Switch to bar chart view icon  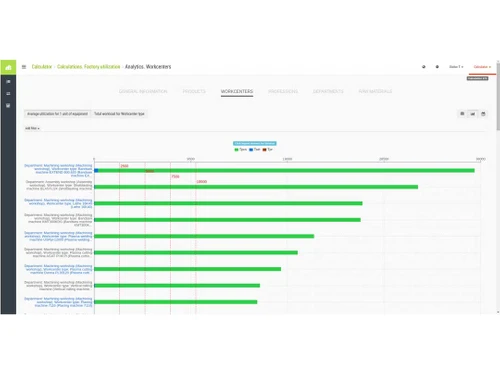(473, 114)
